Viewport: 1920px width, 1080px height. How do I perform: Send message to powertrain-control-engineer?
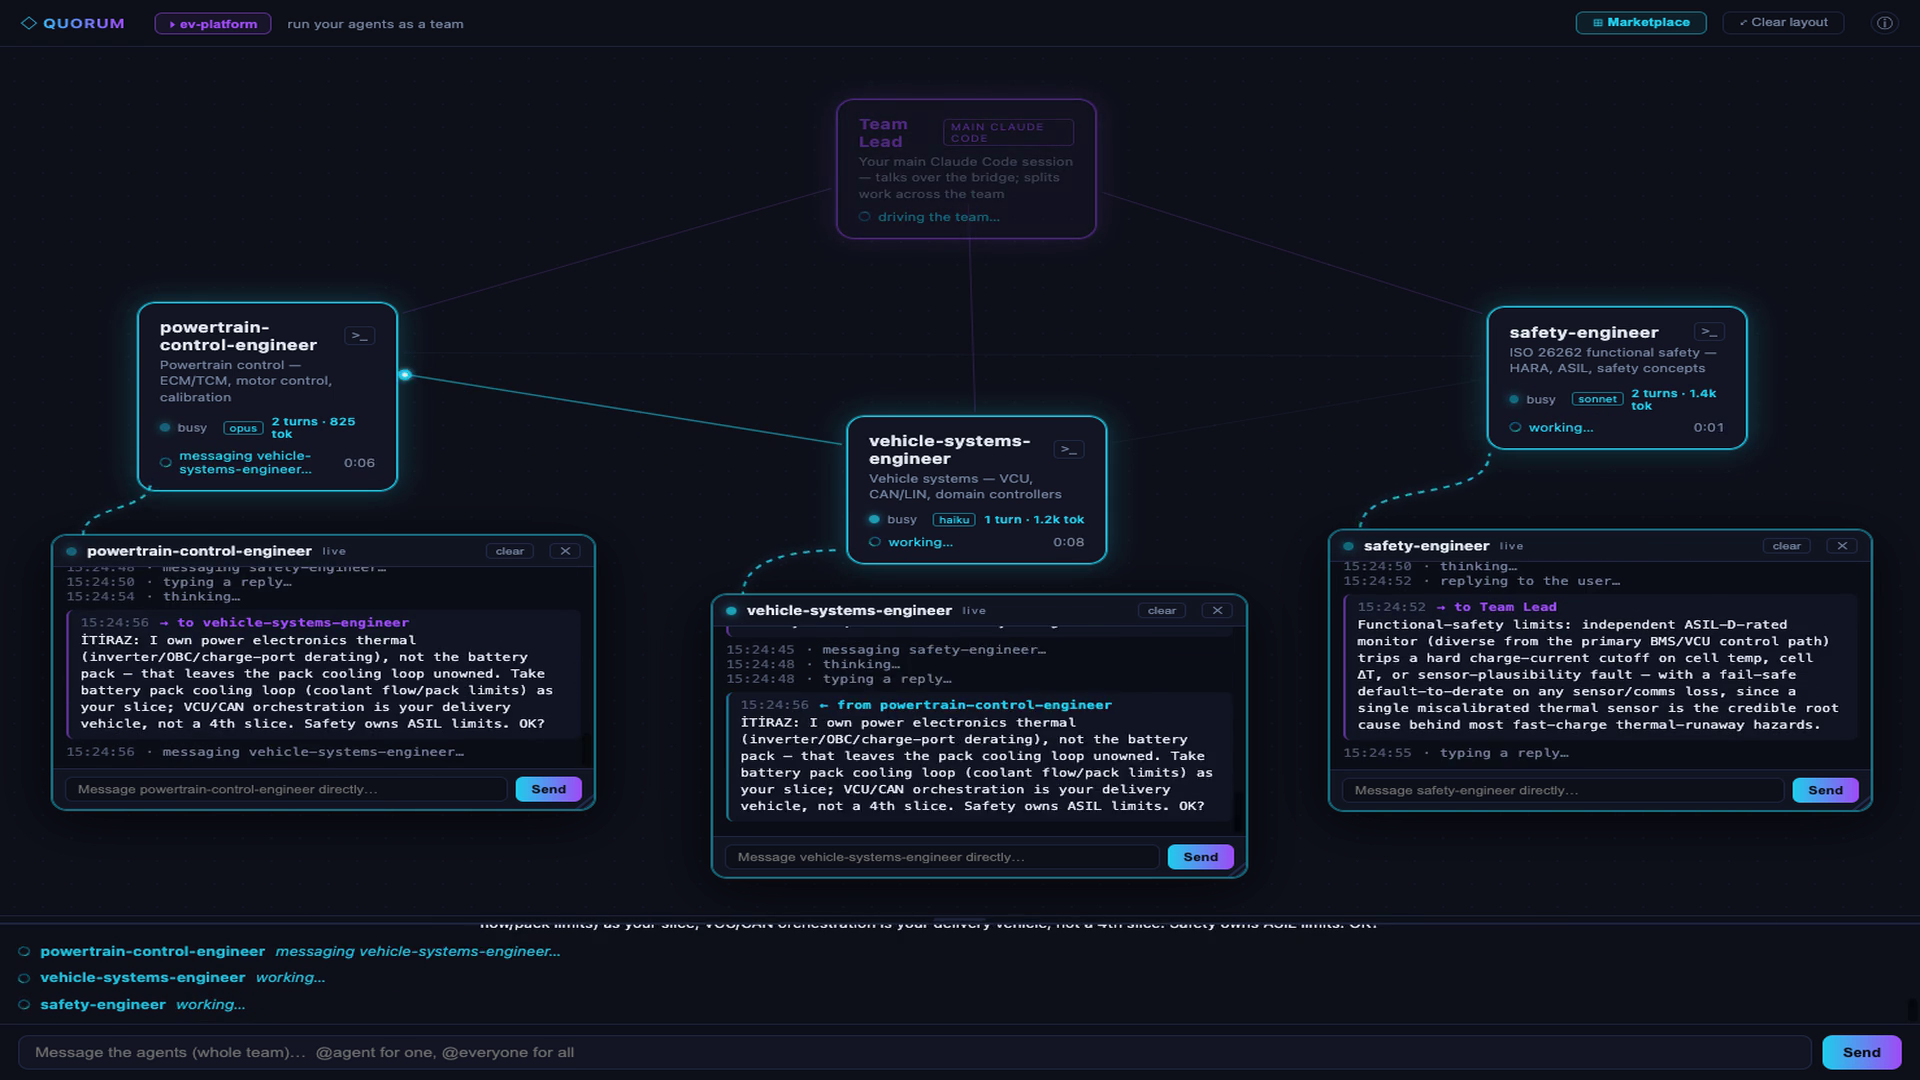pos(548,789)
